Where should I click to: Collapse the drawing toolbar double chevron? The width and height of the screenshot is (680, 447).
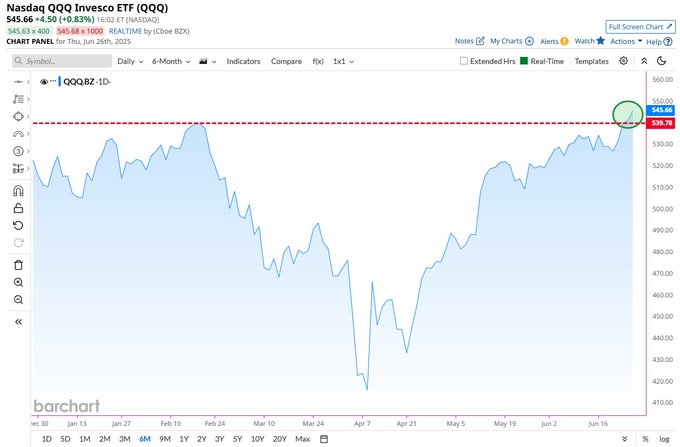tap(18, 322)
